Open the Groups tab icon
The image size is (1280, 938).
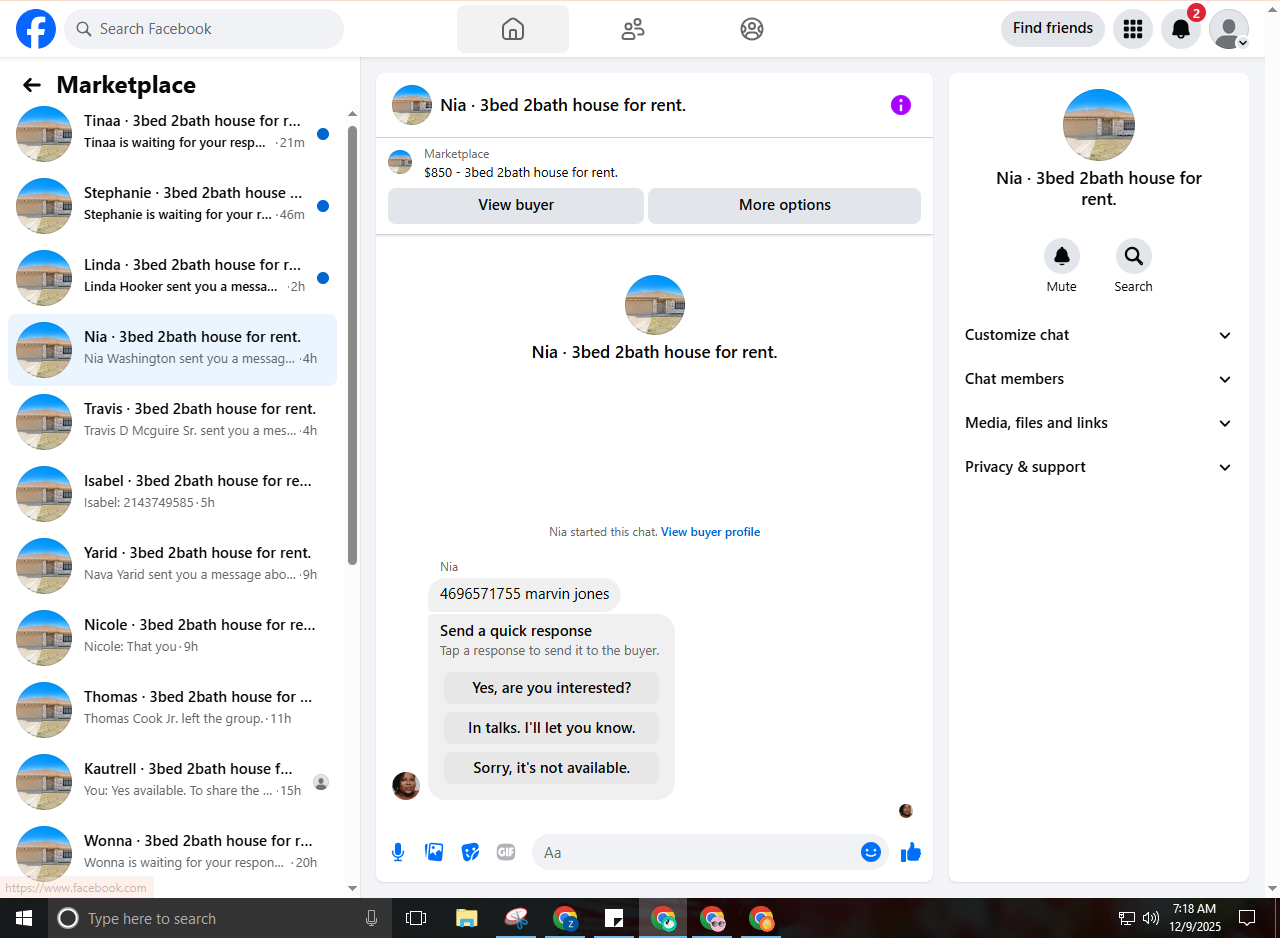[752, 29]
